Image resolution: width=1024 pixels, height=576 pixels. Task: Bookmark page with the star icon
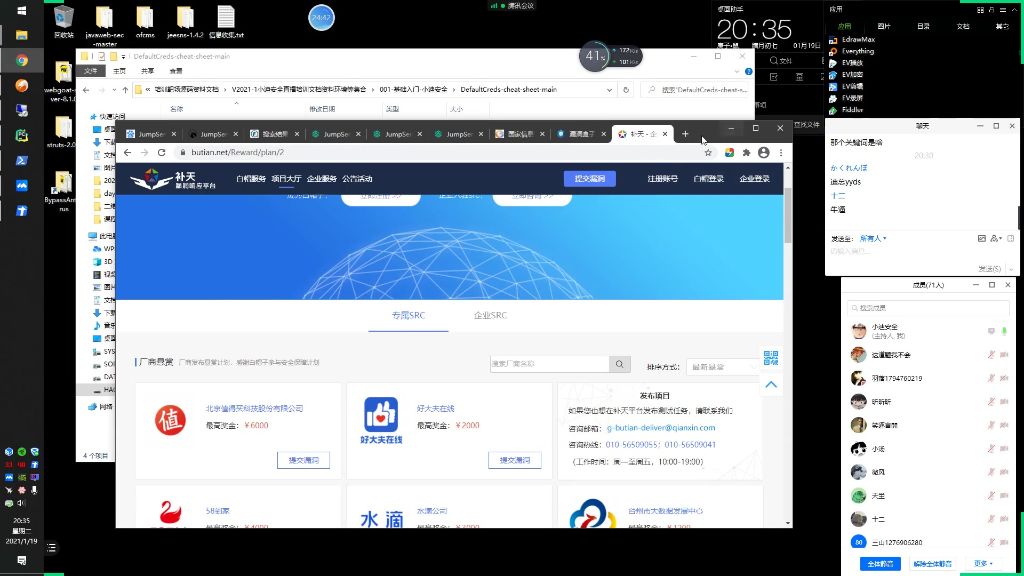(708, 152)
